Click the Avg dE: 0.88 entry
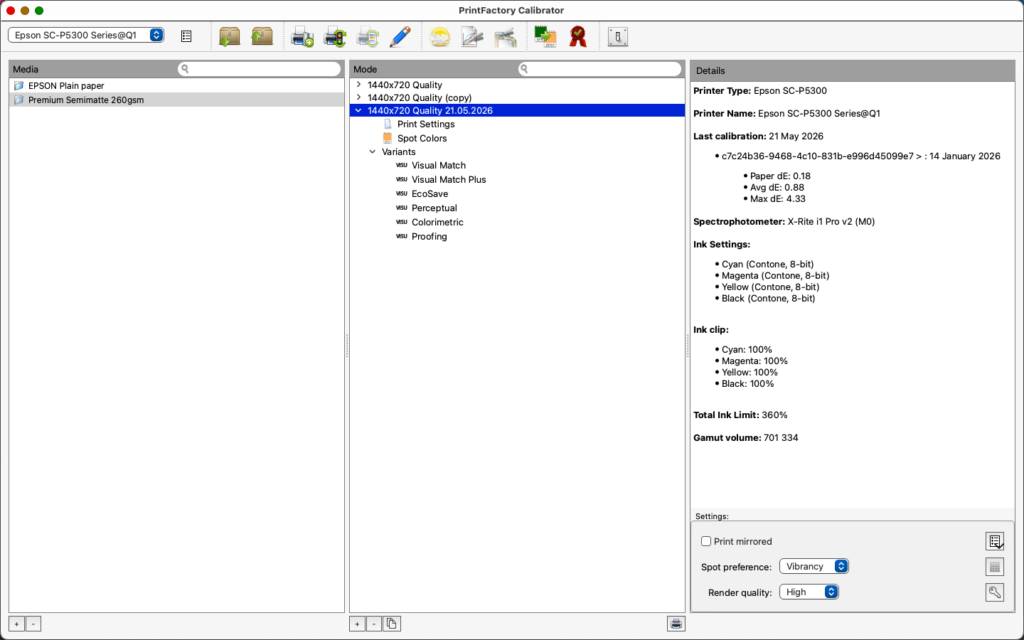1024x640 pixels. [776, 187]
